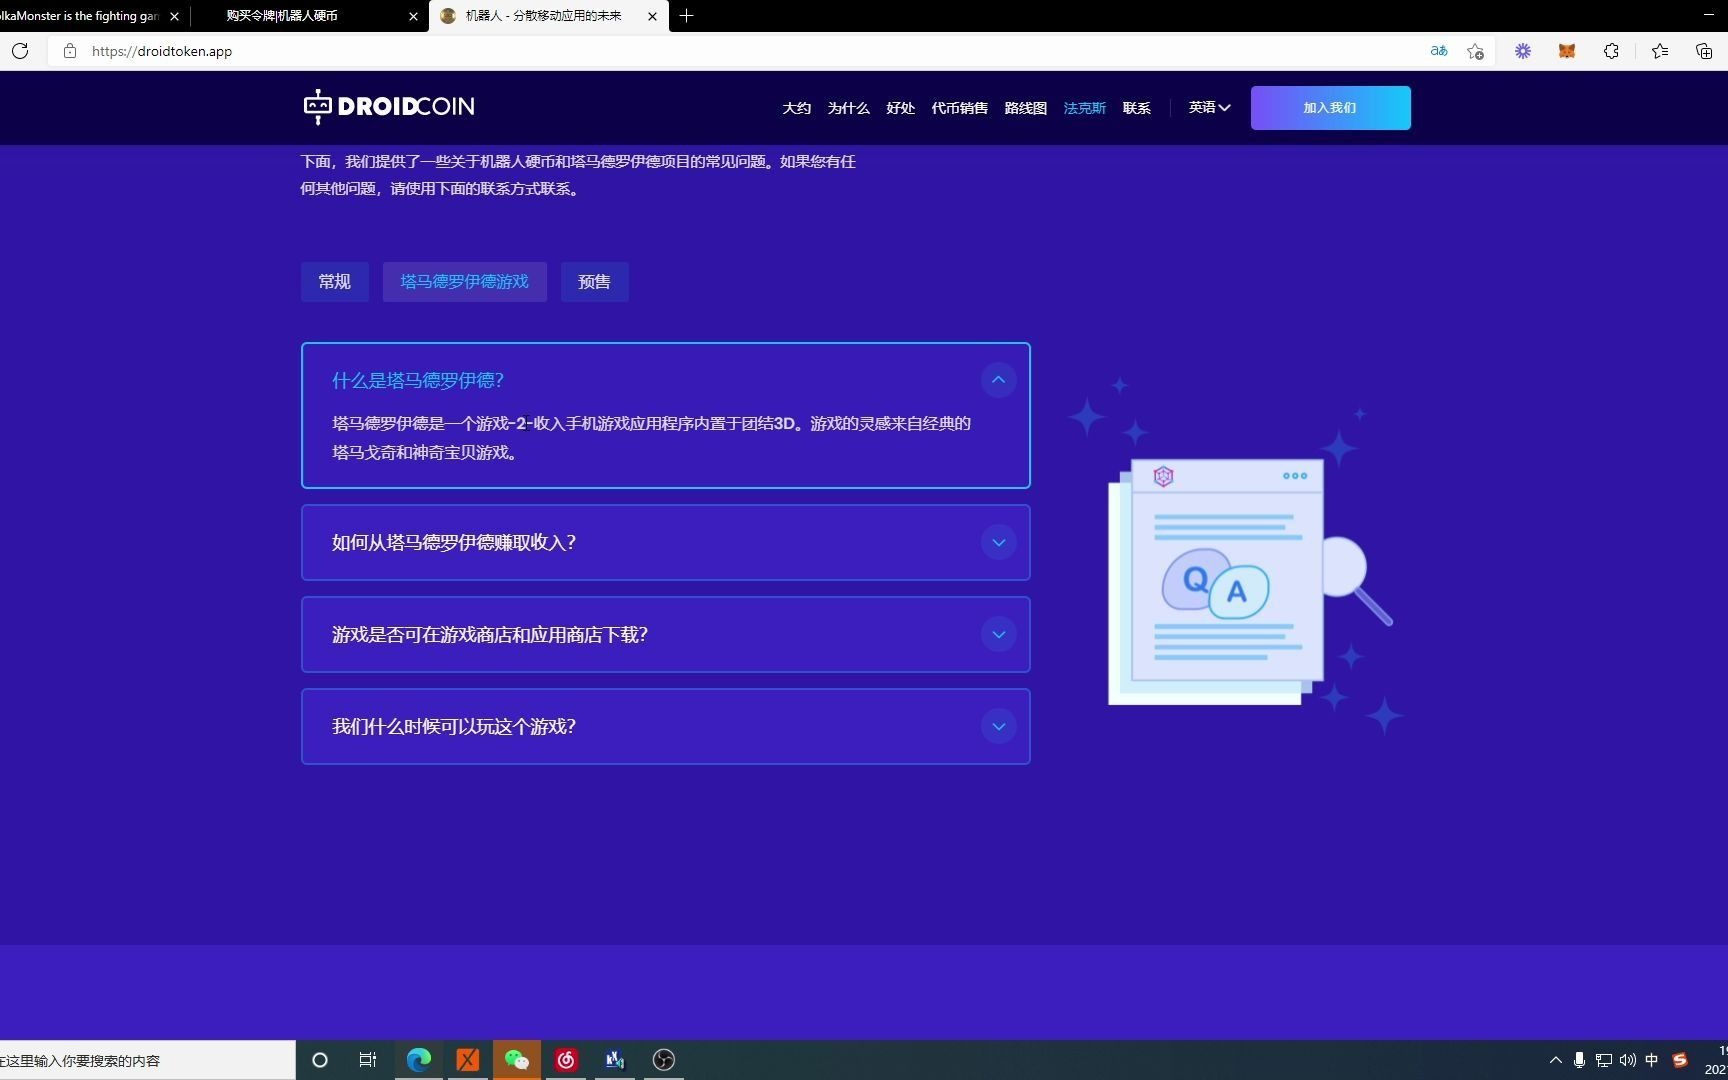This screenshot has height=1080, width=1728.
Task: Open the MetaMask fox extension
Action: [1567, 51]
